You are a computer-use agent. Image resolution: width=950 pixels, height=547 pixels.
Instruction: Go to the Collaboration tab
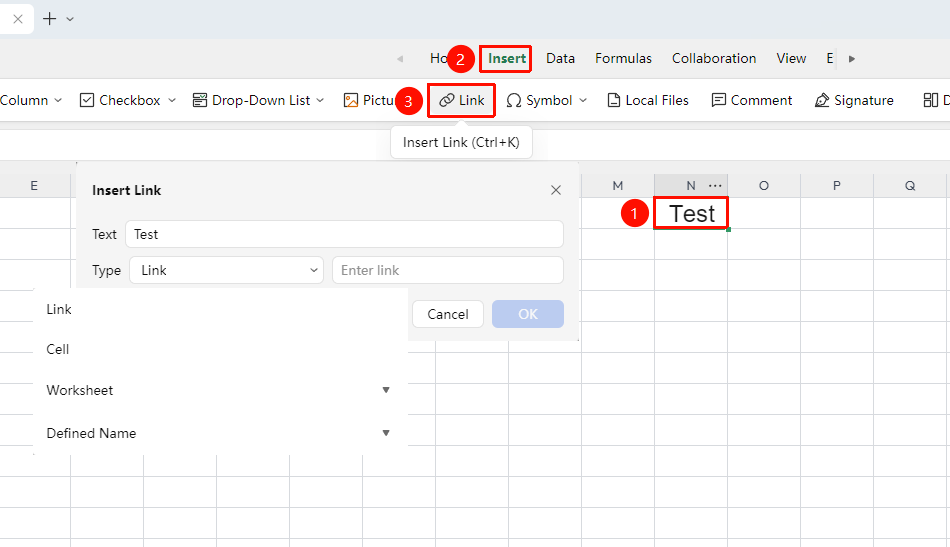[x=714, y=59]
